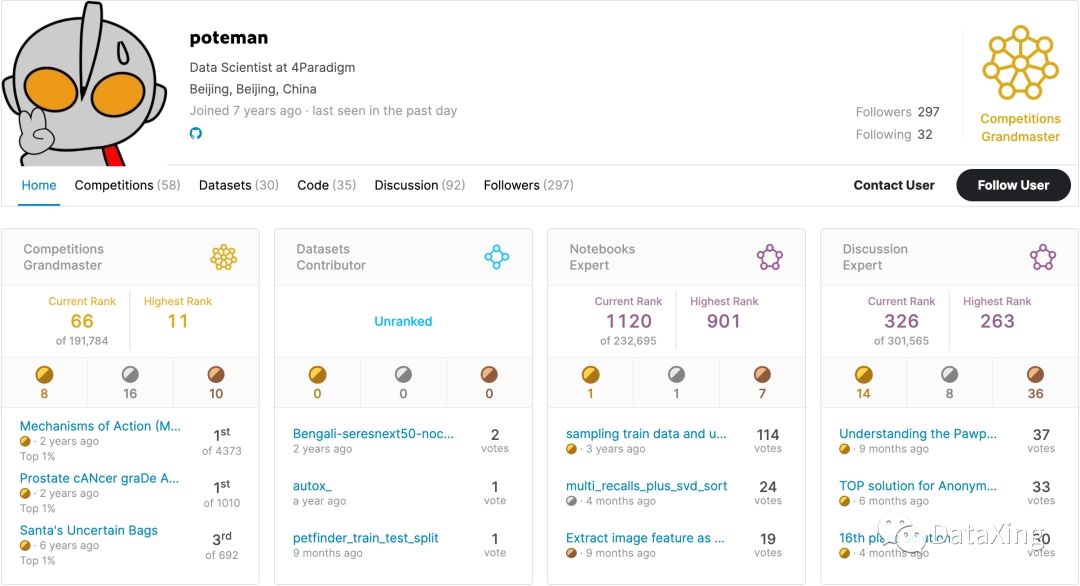
Task: Open the Unranked link on the Datasets card
Action: (x=403, y=321)
